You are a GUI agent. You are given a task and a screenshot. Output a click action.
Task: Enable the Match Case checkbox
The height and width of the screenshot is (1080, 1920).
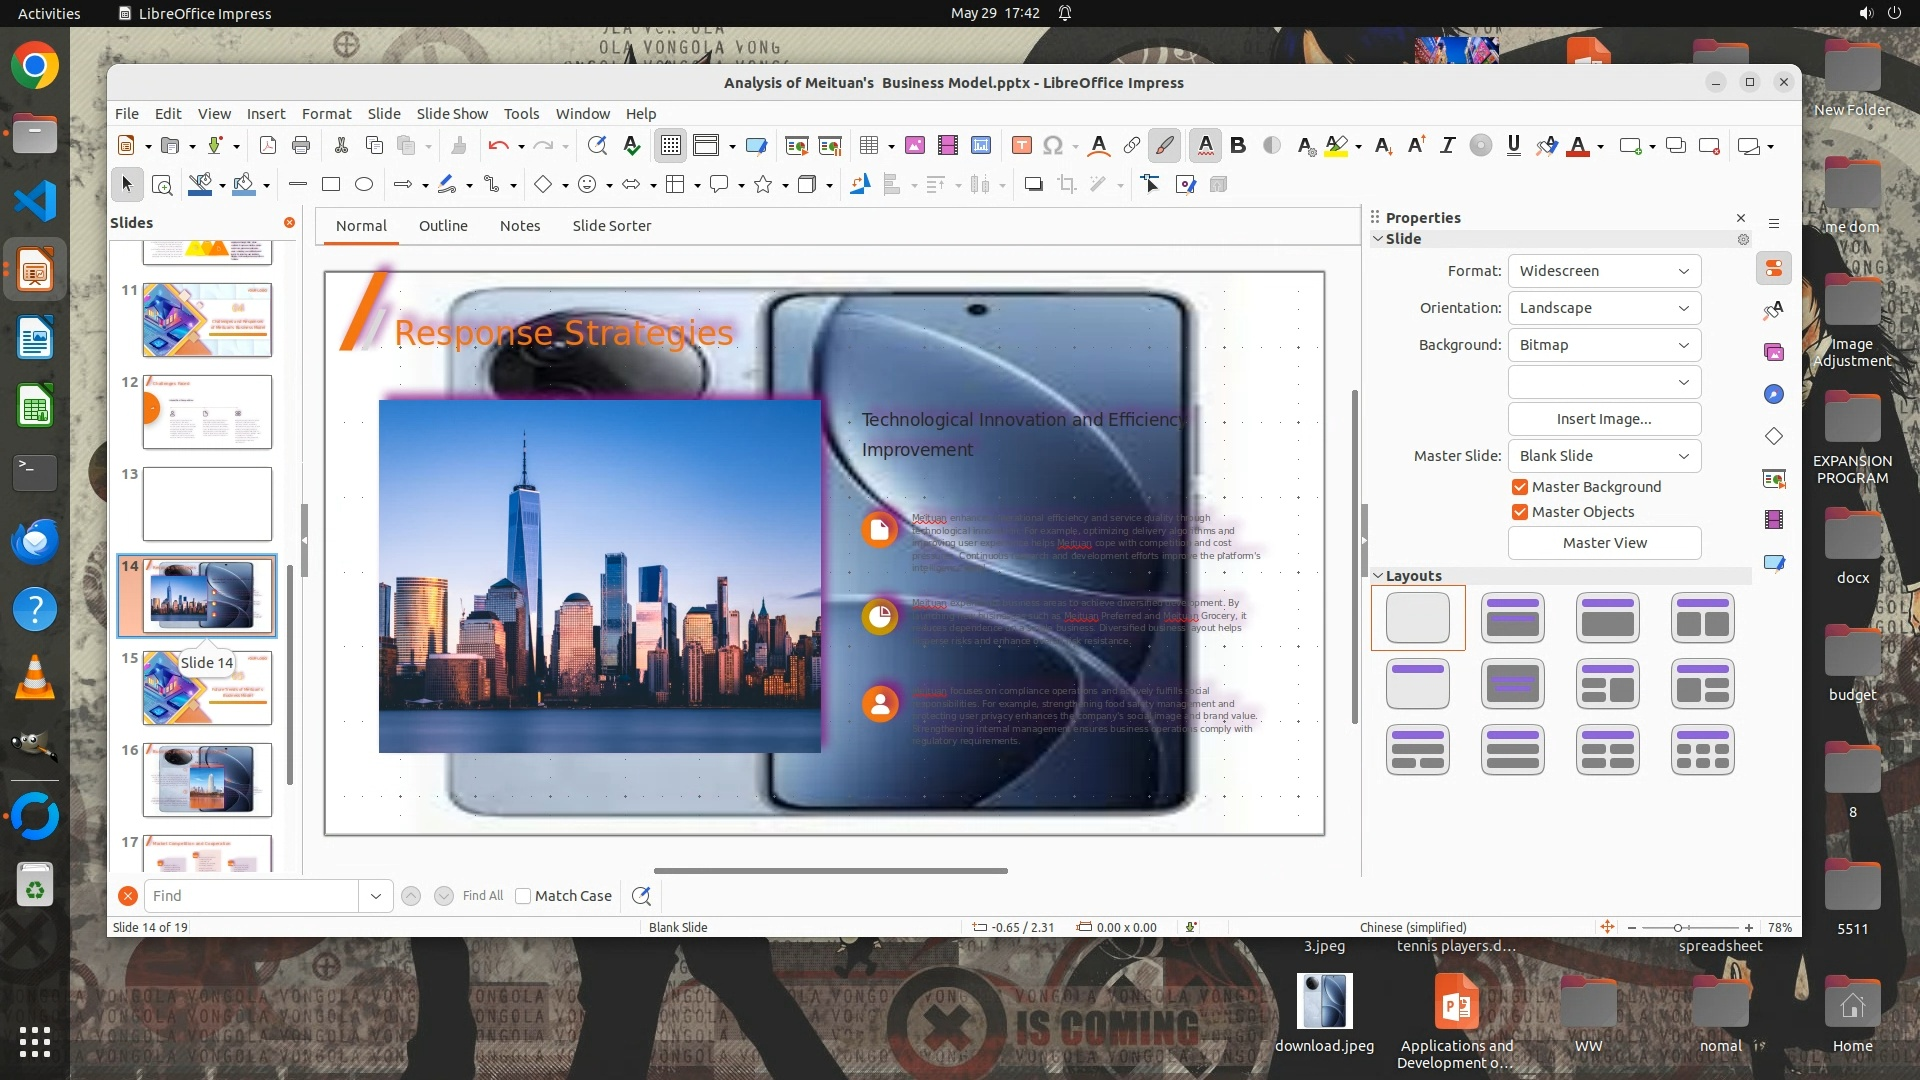click(523, 896)
